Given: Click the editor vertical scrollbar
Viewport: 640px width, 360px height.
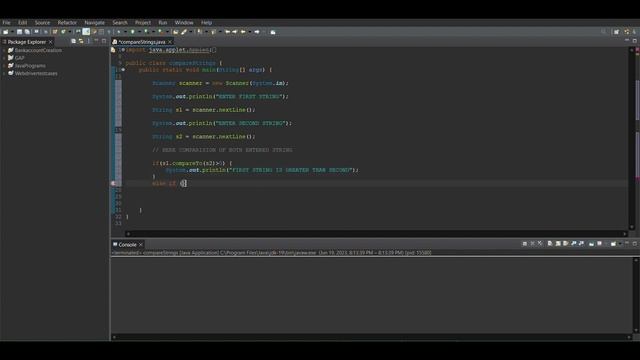Looking at the screenshot, I should 632,137.
